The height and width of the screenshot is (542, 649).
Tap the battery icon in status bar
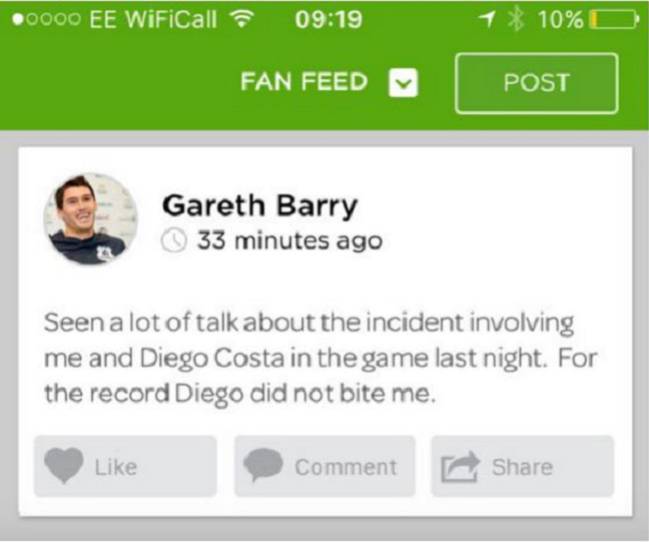[614, 19]
